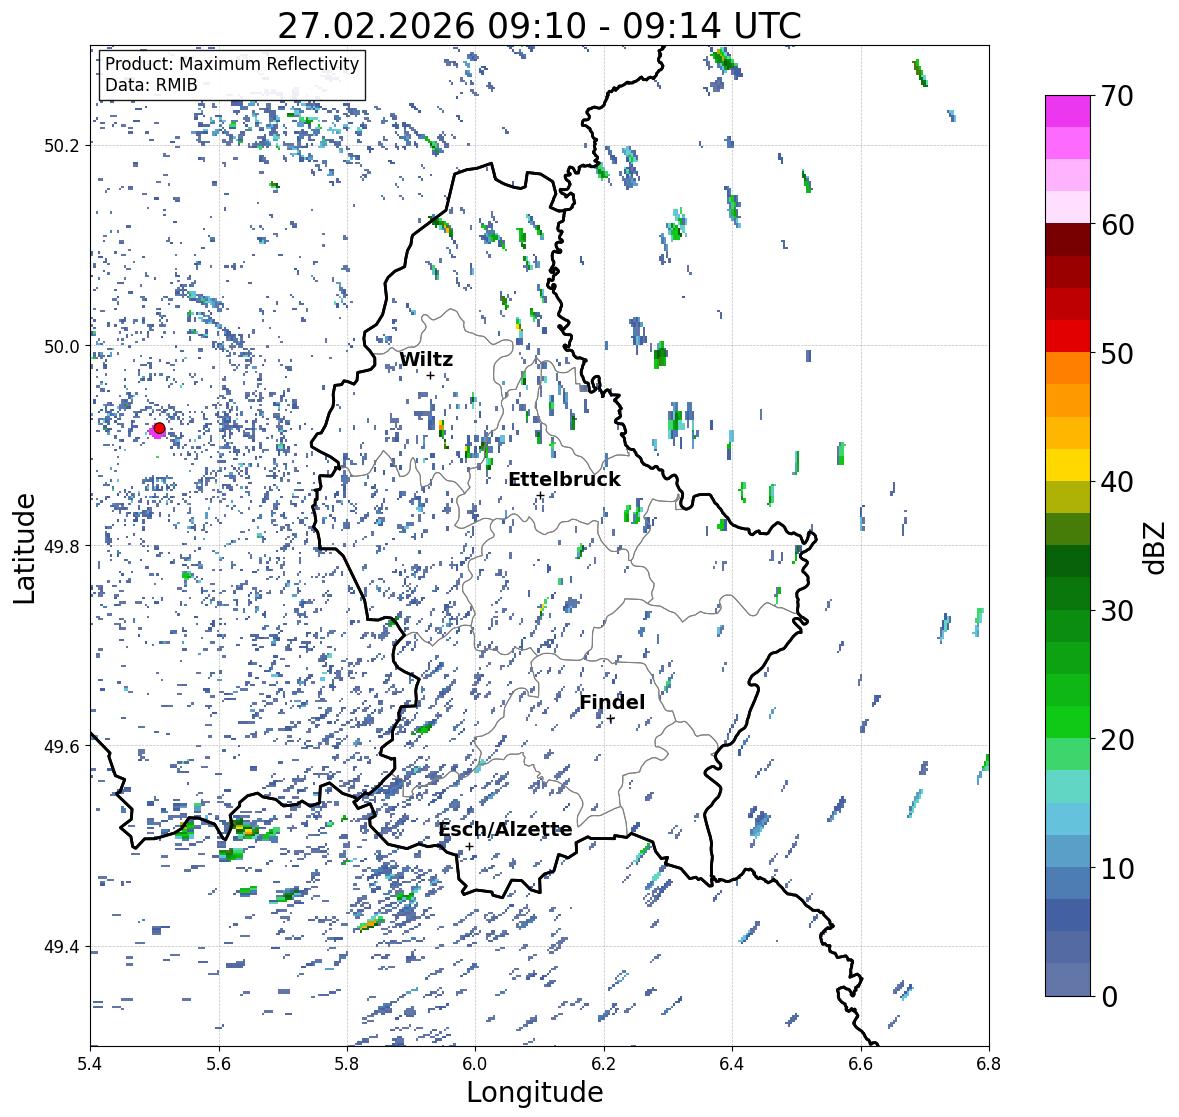Screen dimensions: 1179x1117
Task: Click colorbar tick label 10
Action: pyautogui.click(x=1117, y=869)
